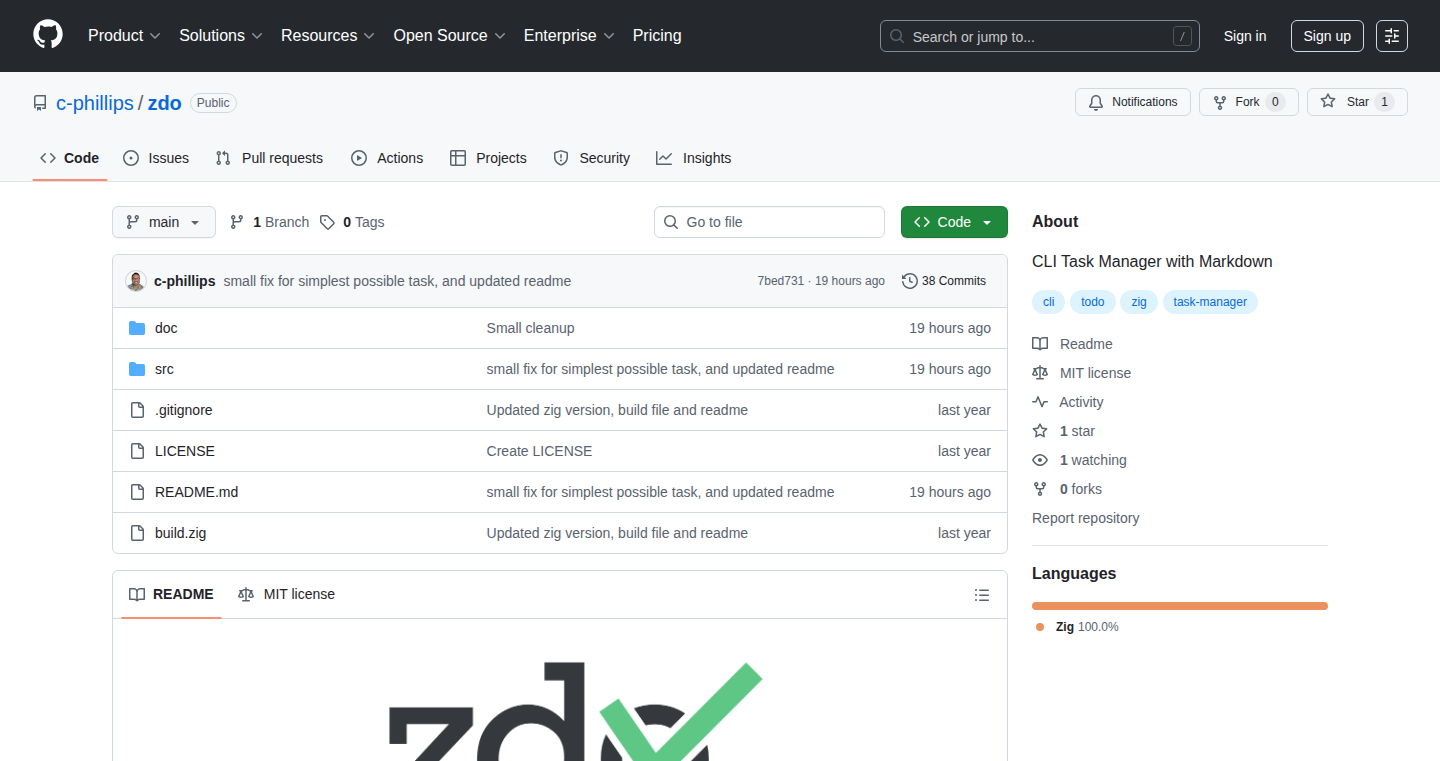Expand the Solutions menu
This screenshot has width=1440, height=761.
(x=221, y=35)
